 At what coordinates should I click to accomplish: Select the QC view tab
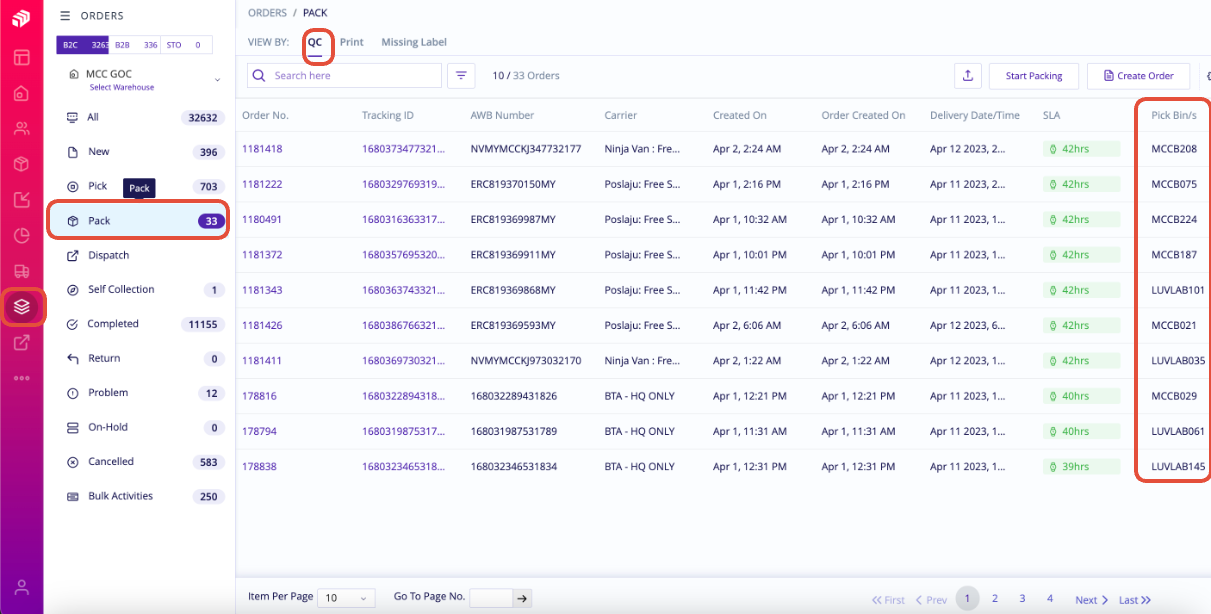[x=315, y=42]
